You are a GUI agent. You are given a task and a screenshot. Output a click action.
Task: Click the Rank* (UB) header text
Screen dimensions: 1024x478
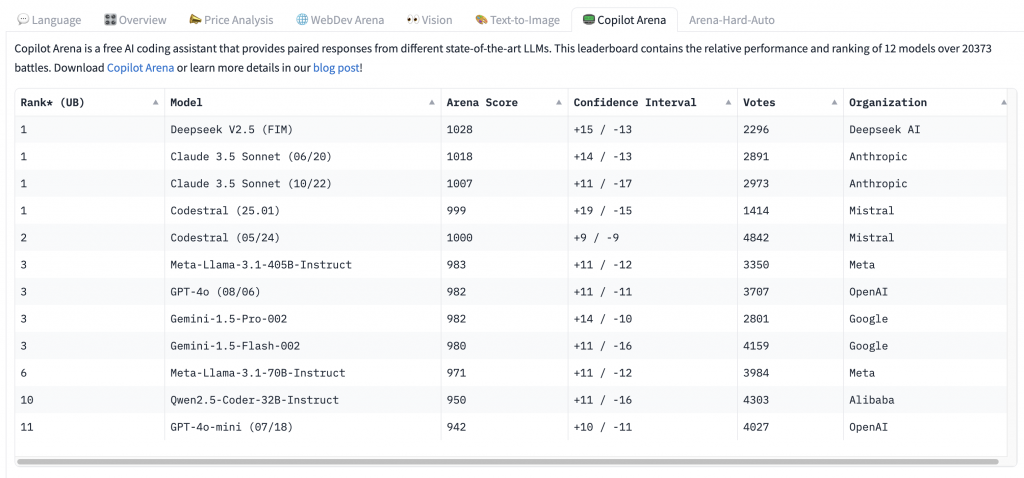coord(52,103)
